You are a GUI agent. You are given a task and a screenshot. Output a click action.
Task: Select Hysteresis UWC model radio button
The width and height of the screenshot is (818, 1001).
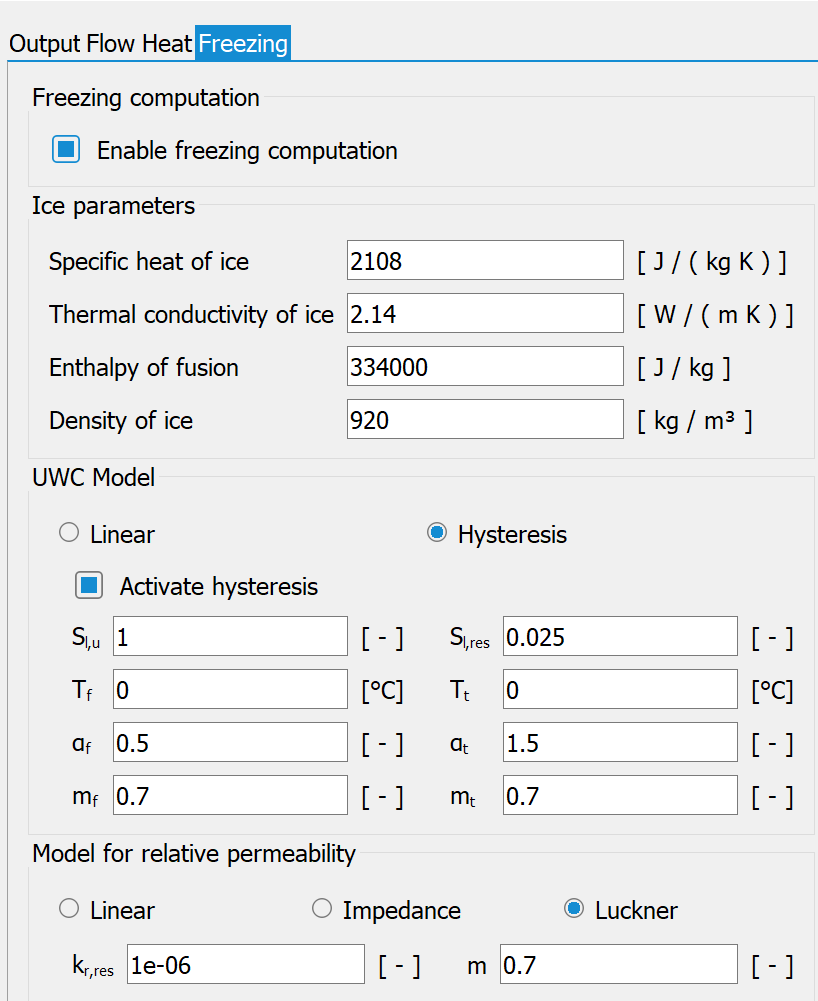[437, 533]
